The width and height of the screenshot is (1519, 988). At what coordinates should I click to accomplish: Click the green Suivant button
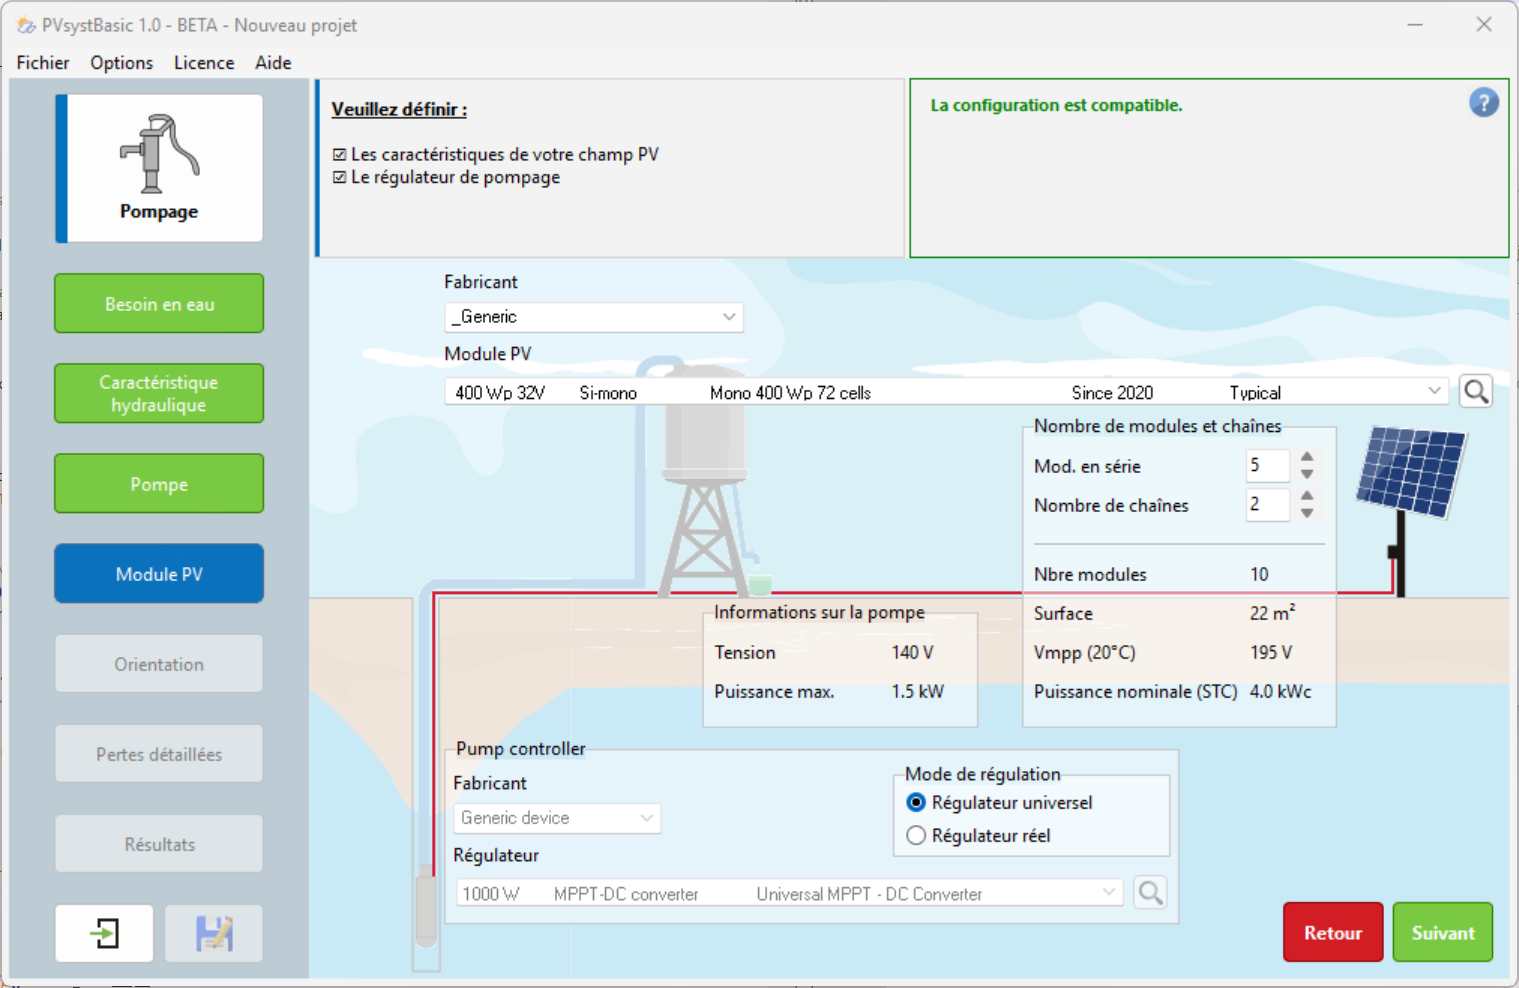1443,932
